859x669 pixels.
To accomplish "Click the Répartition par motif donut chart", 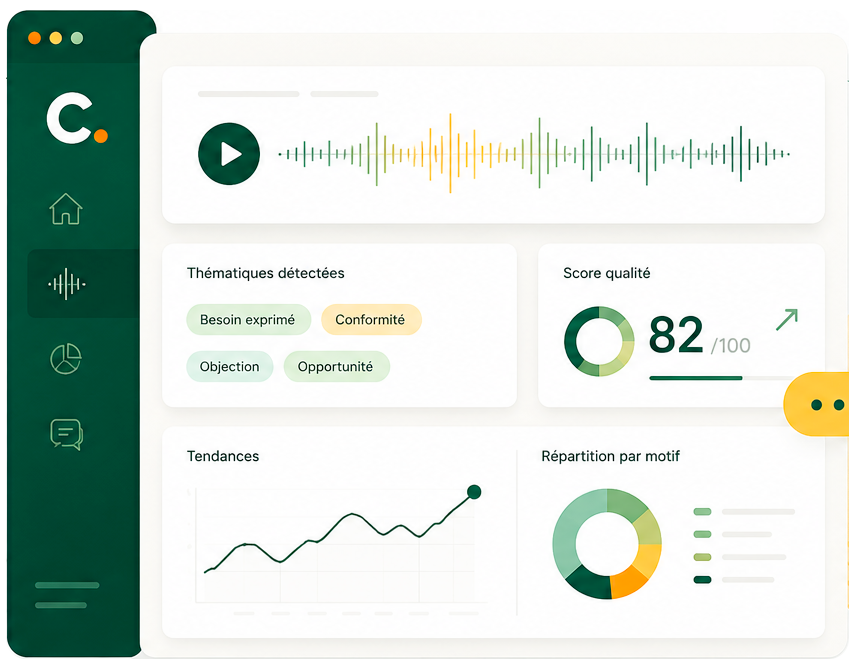I will 607,544.
